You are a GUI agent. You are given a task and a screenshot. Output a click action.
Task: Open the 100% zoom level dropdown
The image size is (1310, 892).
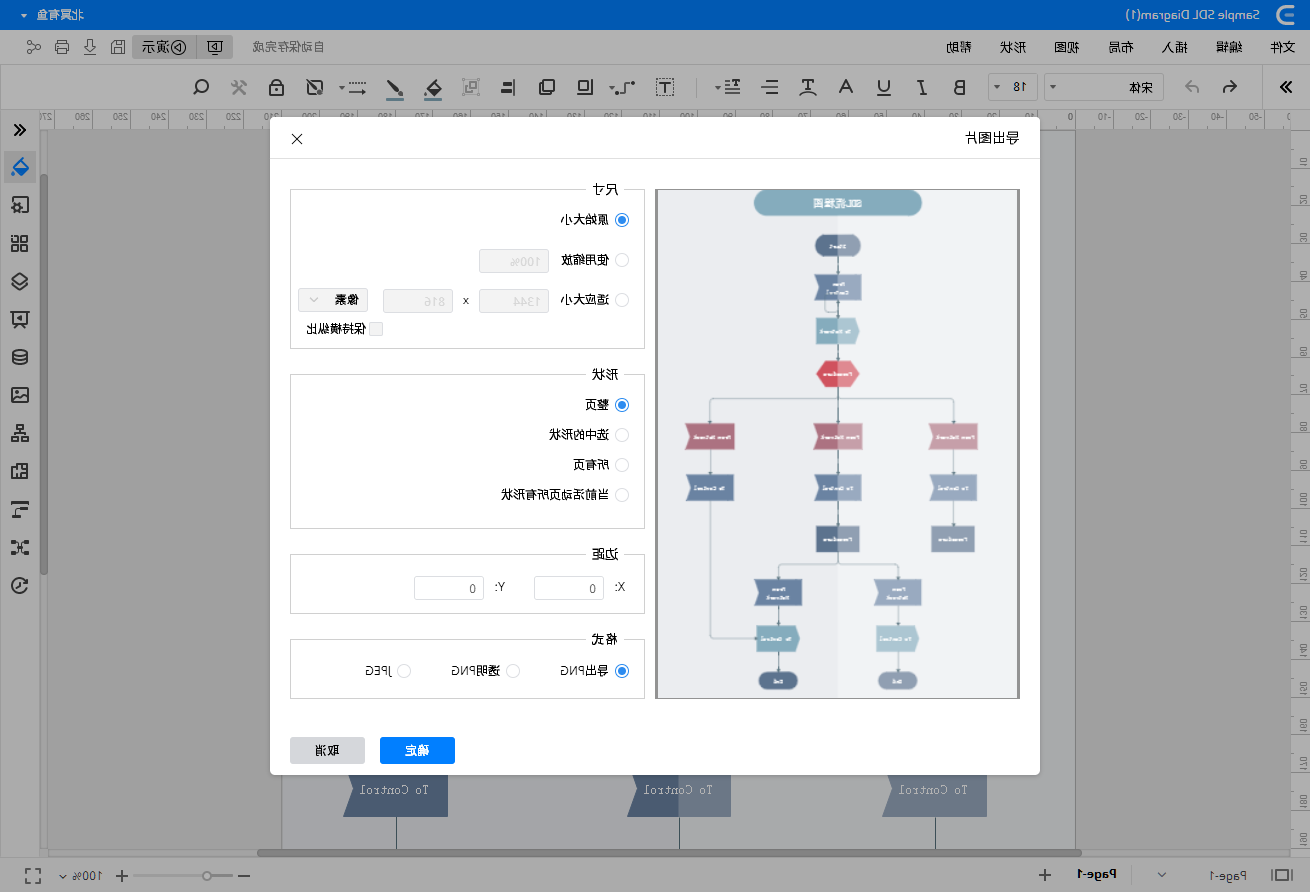pos(82,875)
